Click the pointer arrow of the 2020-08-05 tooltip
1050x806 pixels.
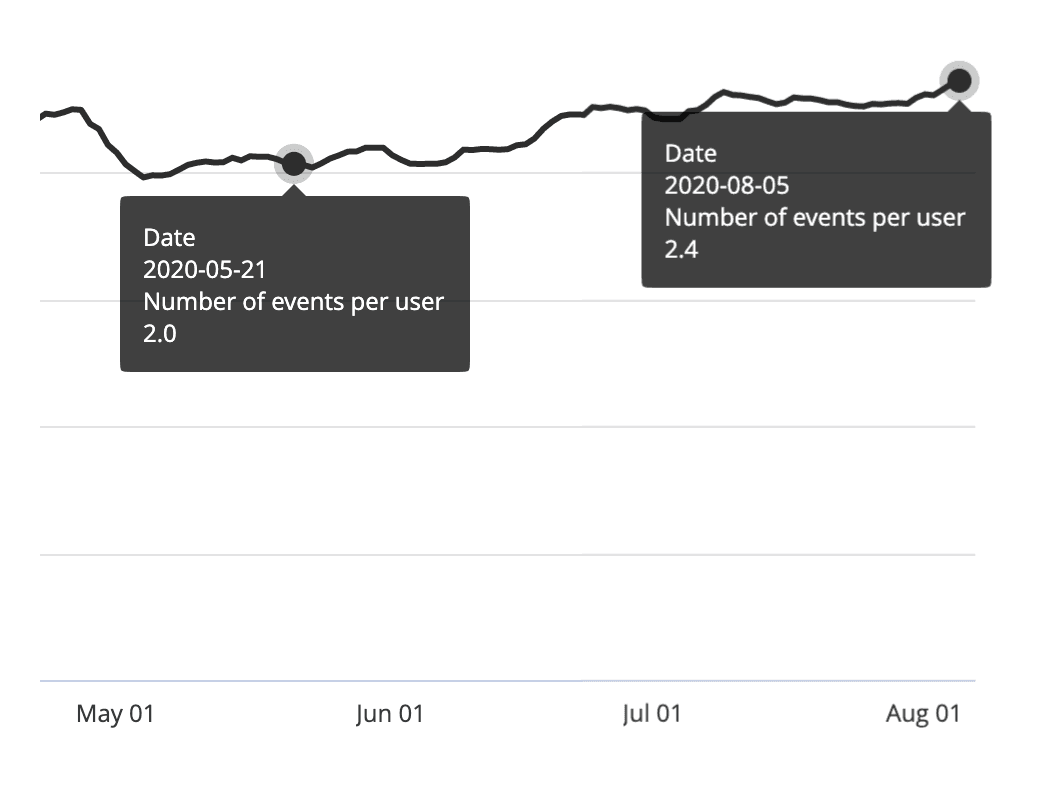(x=960, y=106)
